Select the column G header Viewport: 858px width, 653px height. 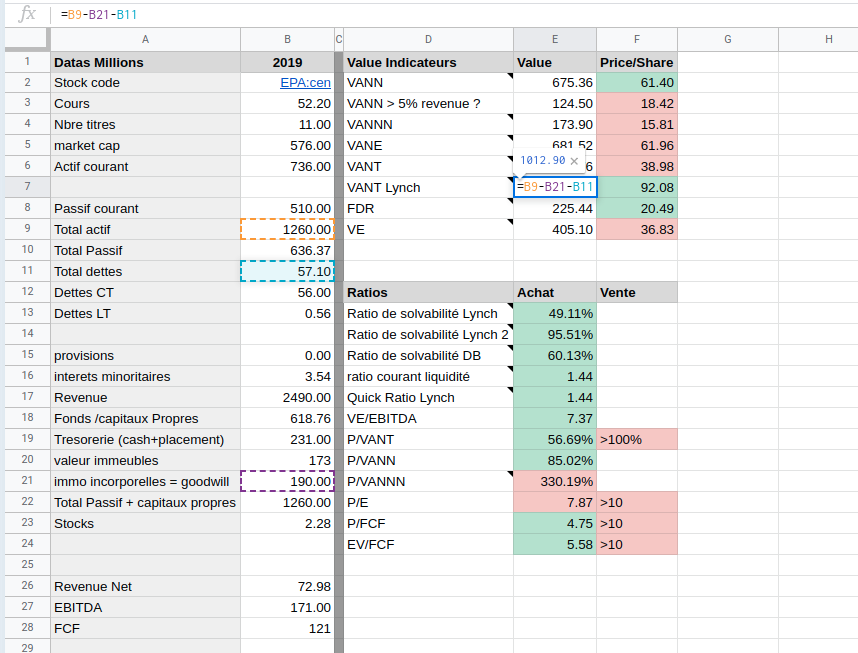point(727,39)
